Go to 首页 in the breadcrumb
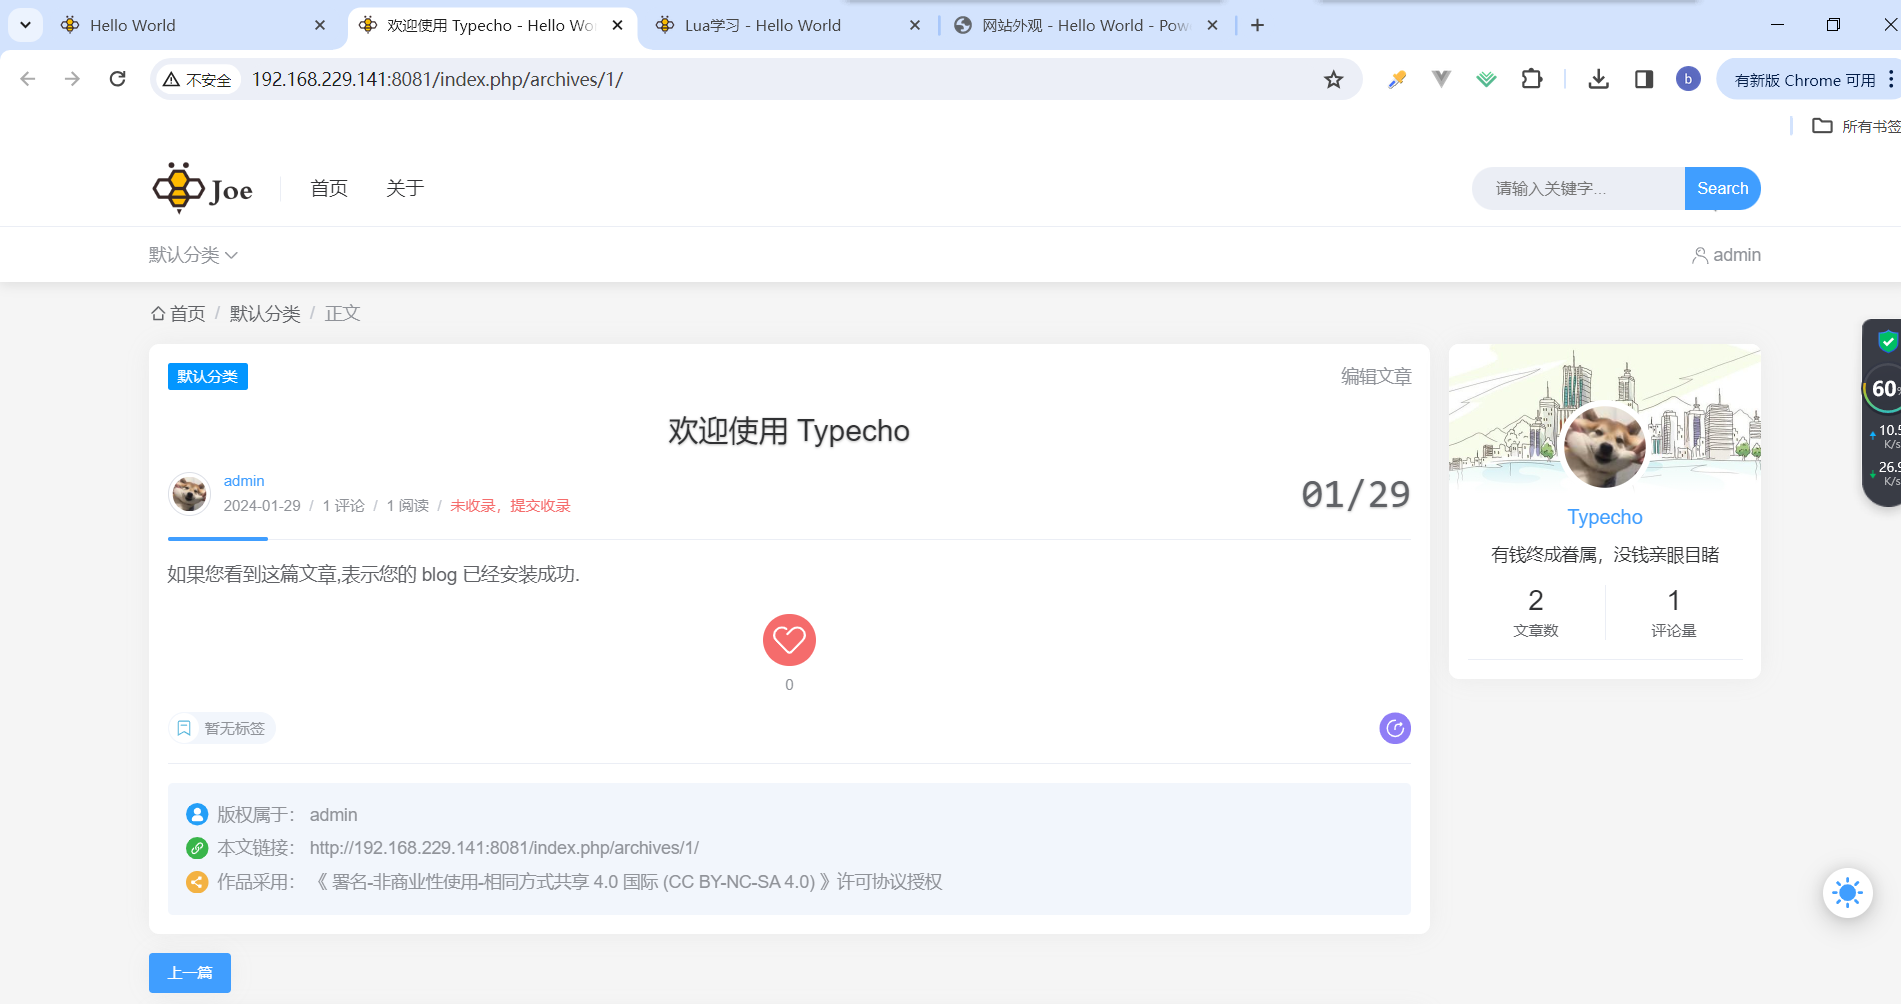The width and height of the screenshot is (1901, 1004). [178, 313]
